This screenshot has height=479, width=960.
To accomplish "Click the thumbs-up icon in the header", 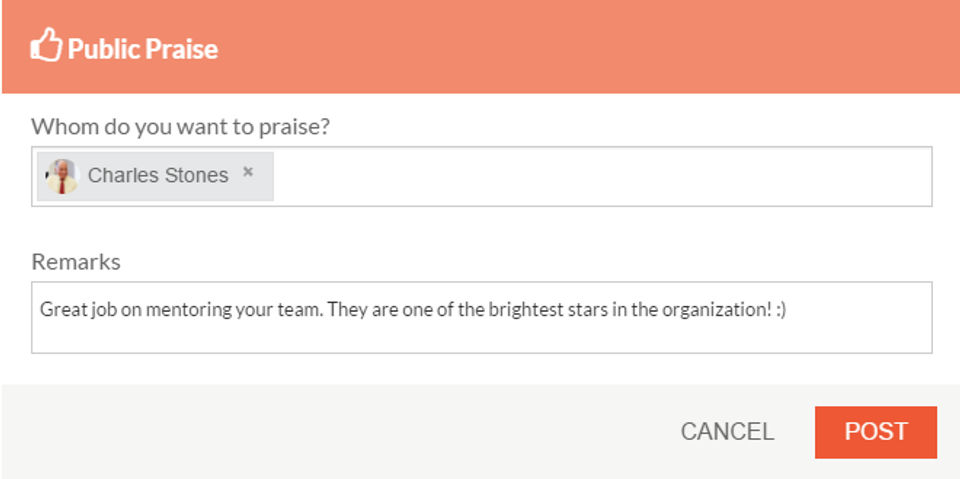I will coord(45,46).
